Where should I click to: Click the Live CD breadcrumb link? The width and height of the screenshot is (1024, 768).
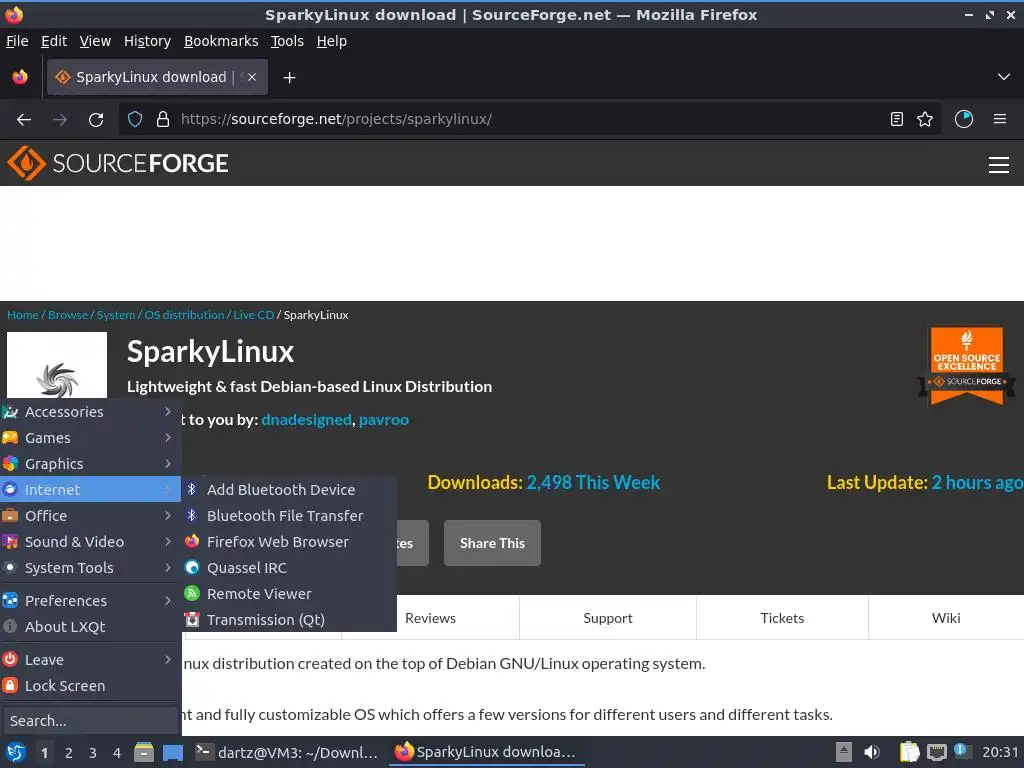click(253, 315)
